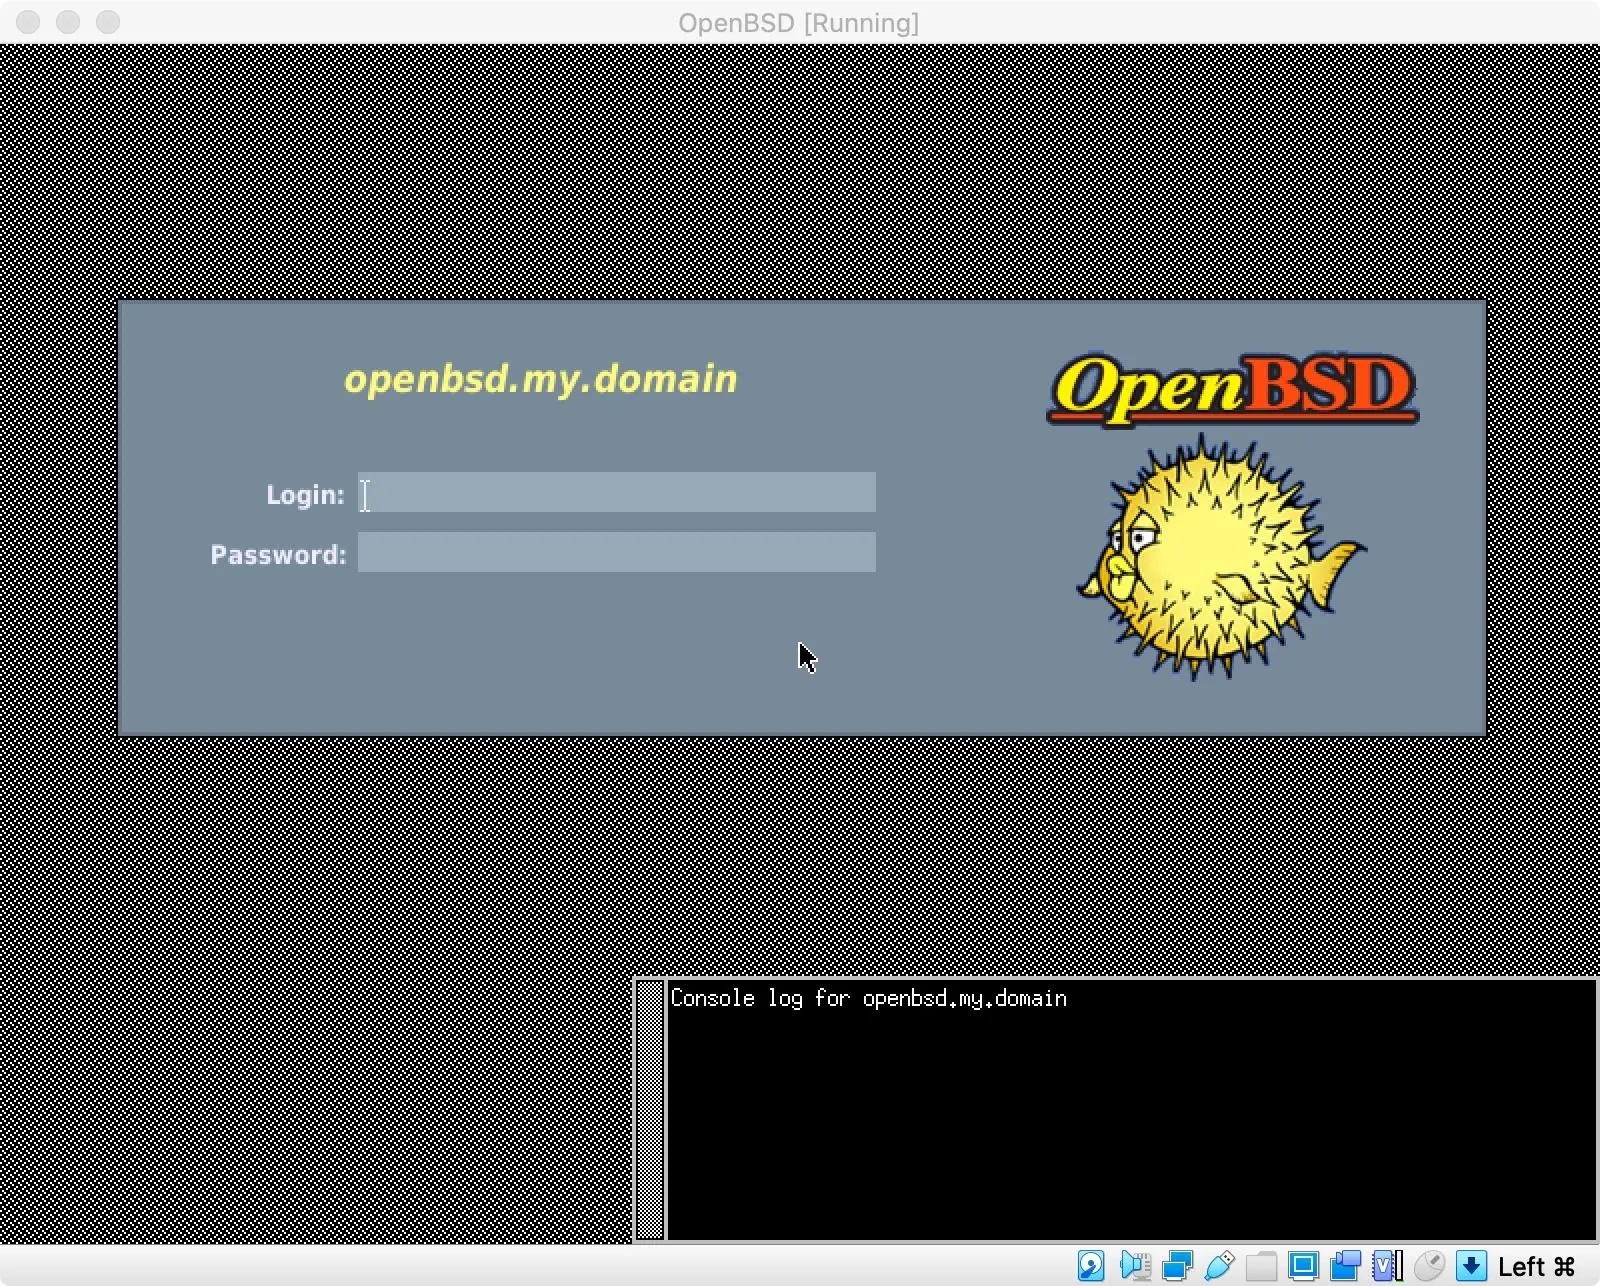Open the USB devices status icon
The width and height of the screenshot is (1600, 1286).
click(1219, 1266)
